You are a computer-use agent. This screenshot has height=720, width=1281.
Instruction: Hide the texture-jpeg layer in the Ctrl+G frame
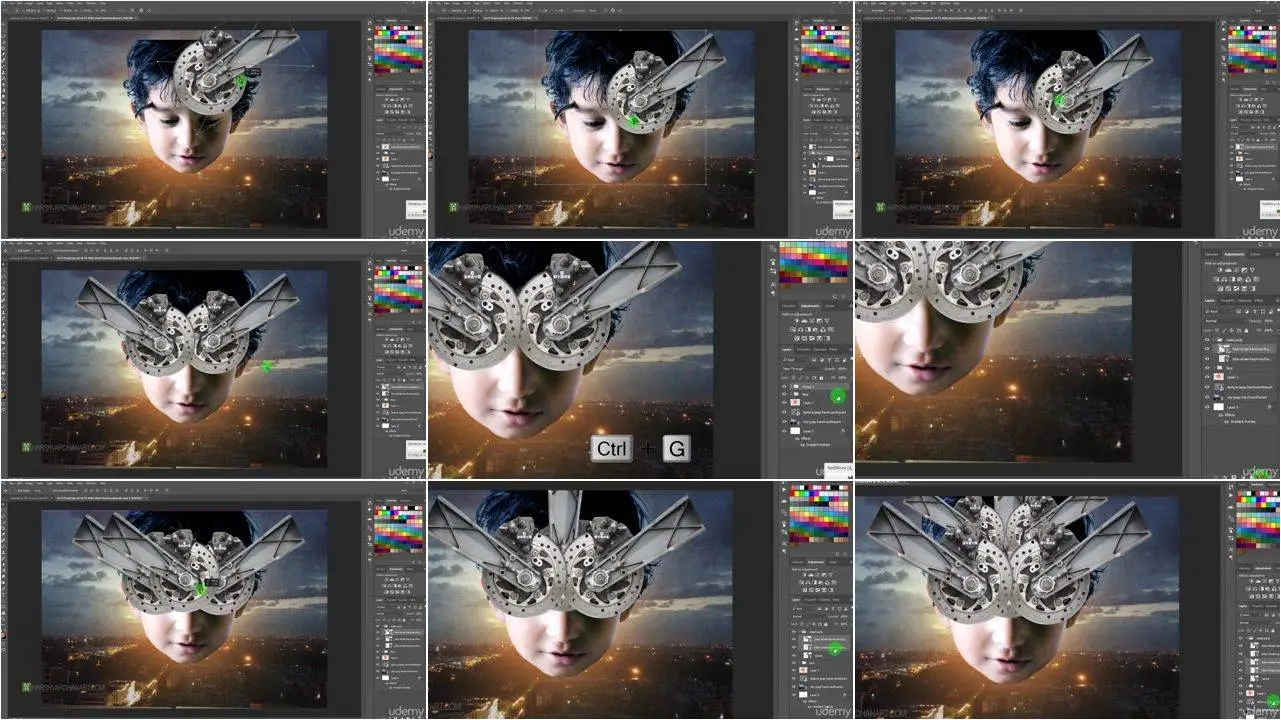click(x=785, y=412)
